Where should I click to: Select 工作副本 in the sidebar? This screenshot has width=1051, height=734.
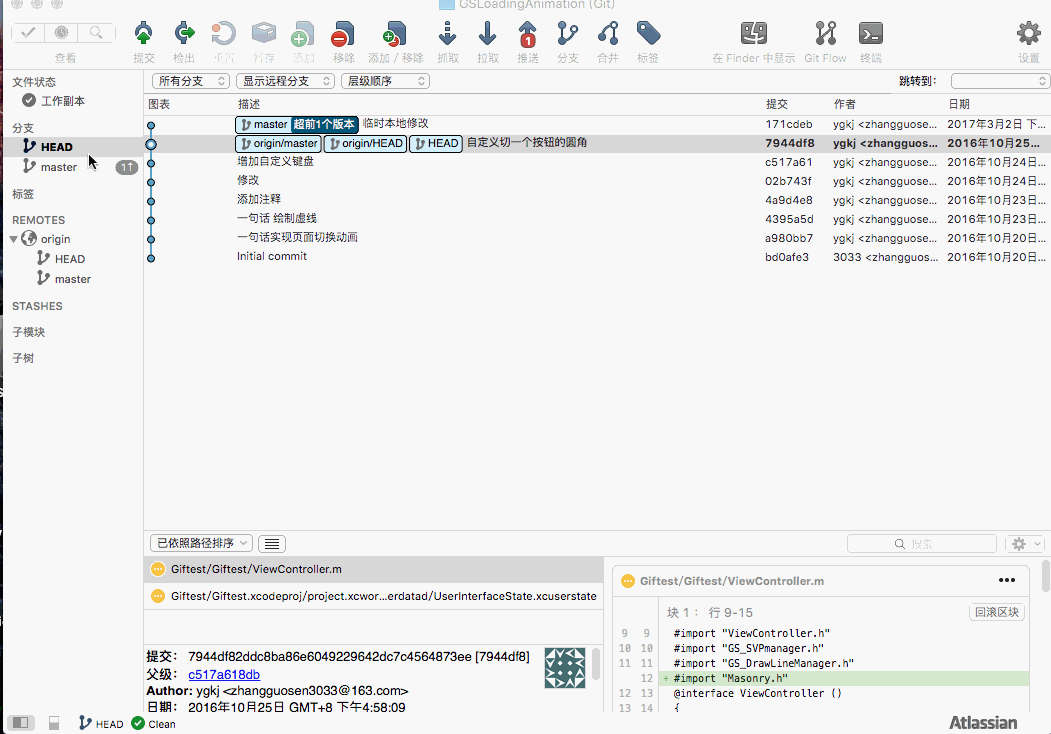click(62, 101)
